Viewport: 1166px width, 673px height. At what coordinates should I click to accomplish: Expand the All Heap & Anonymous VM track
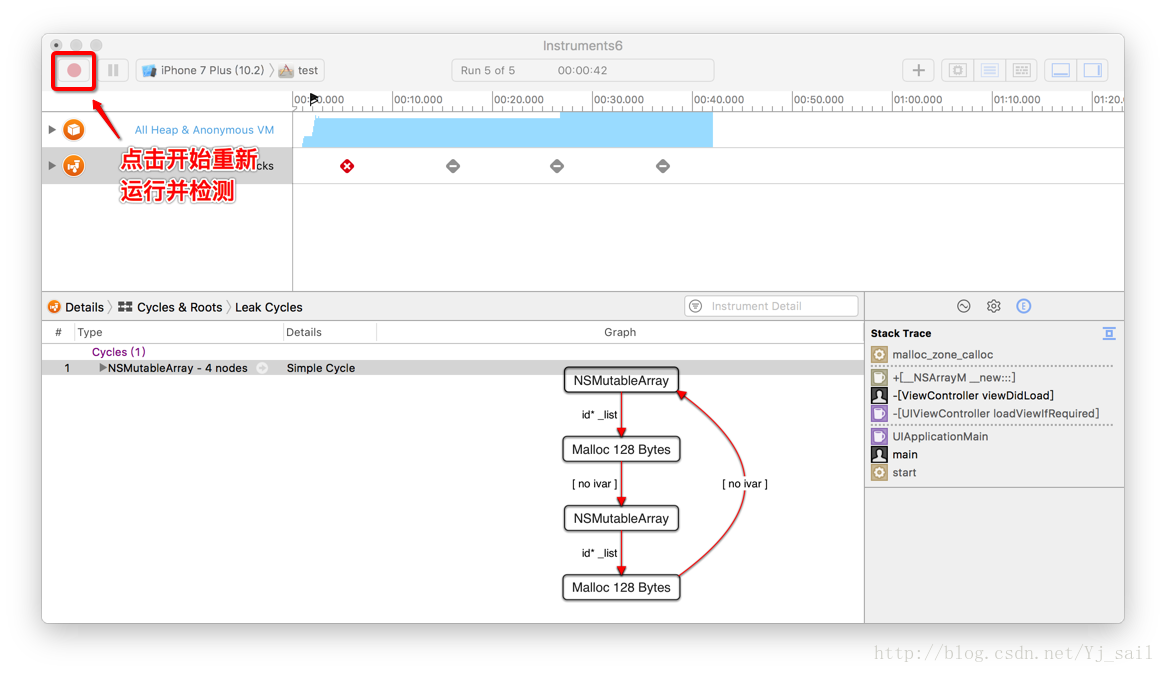[52, 130]
